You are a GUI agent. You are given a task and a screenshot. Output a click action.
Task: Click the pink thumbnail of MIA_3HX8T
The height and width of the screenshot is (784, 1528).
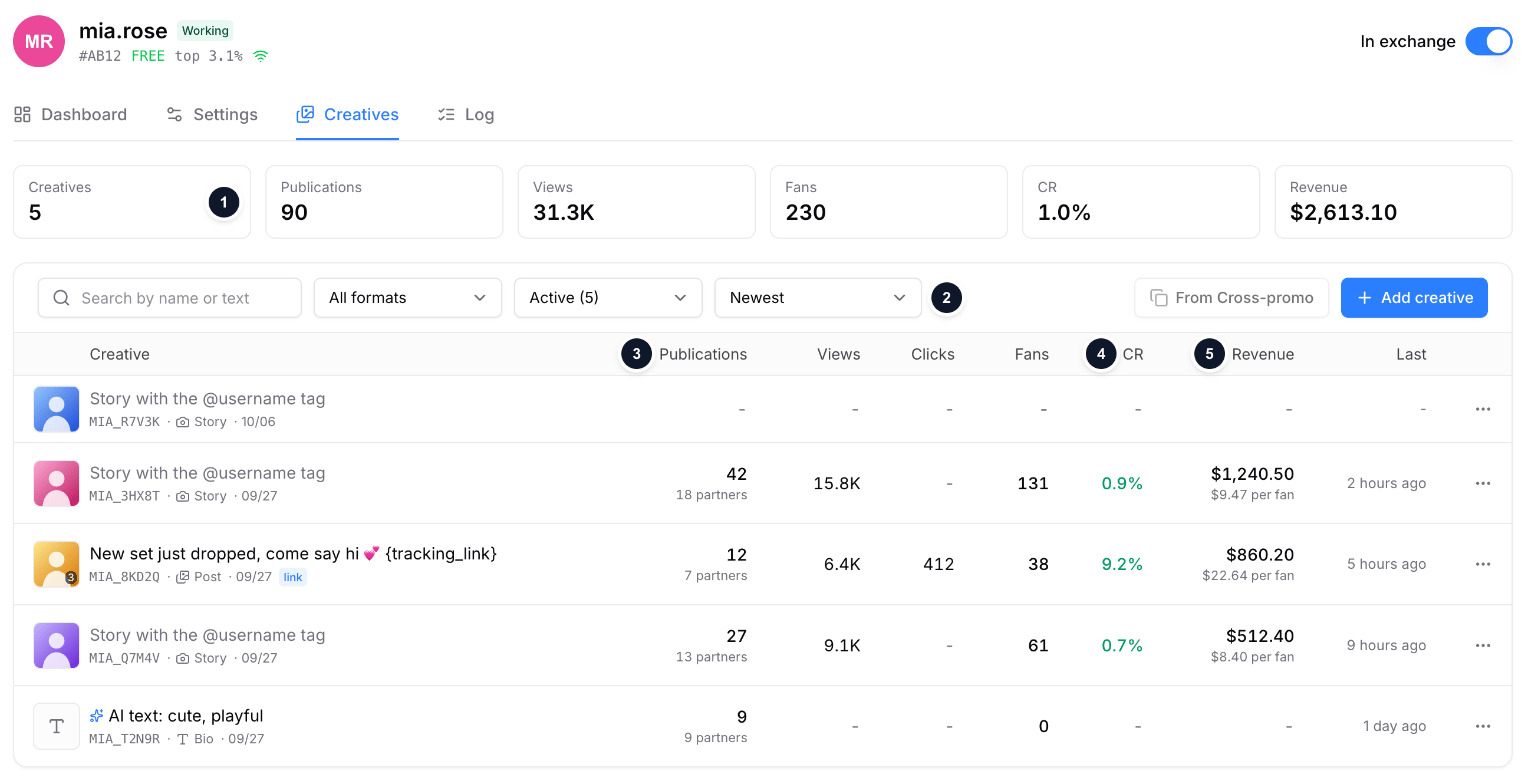[57, 483]
